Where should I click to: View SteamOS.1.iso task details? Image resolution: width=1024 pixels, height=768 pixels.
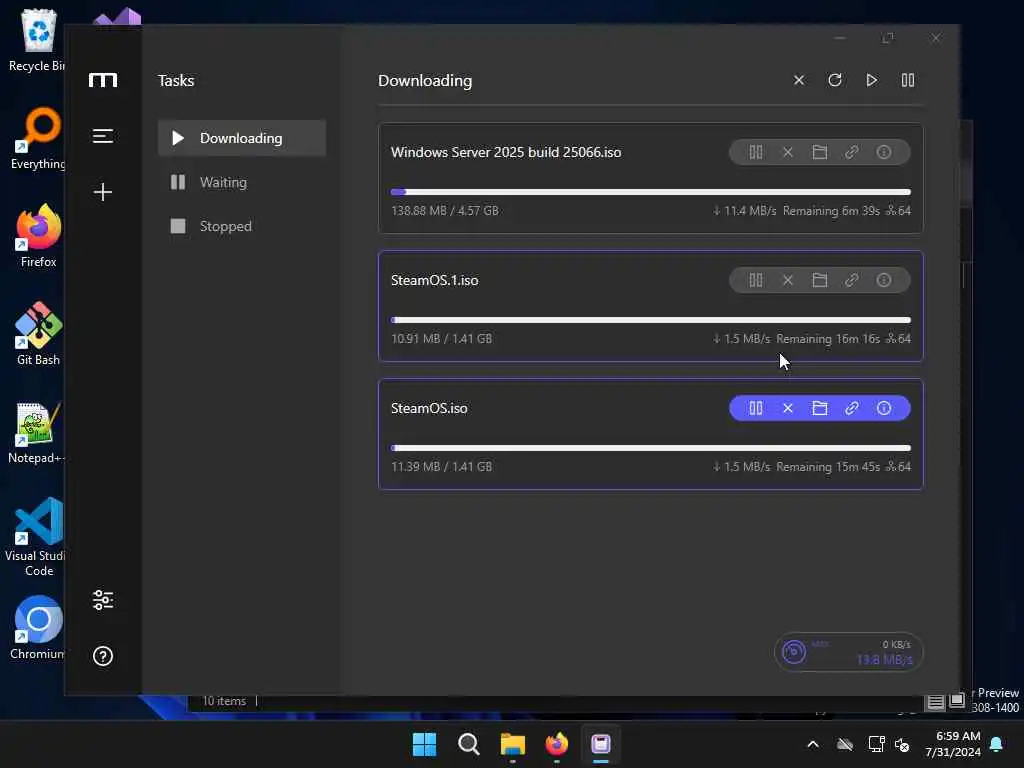884,280
